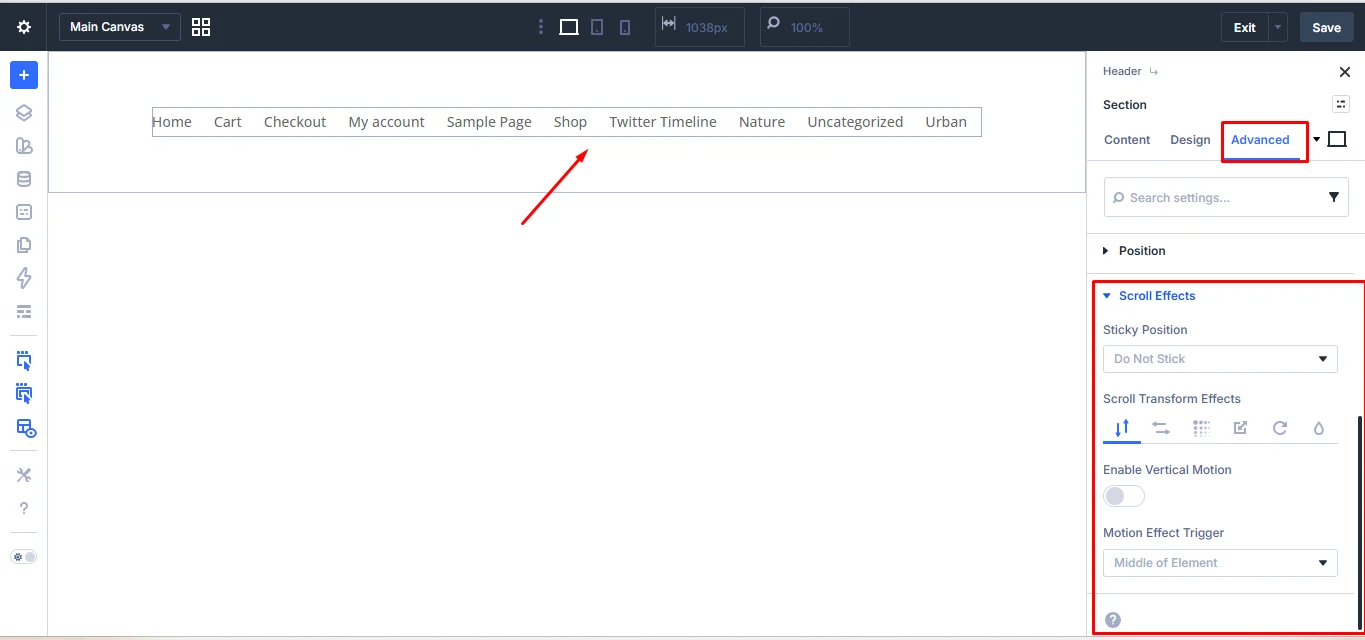
Task: Click the 100% zoom field
Action: 805,27
